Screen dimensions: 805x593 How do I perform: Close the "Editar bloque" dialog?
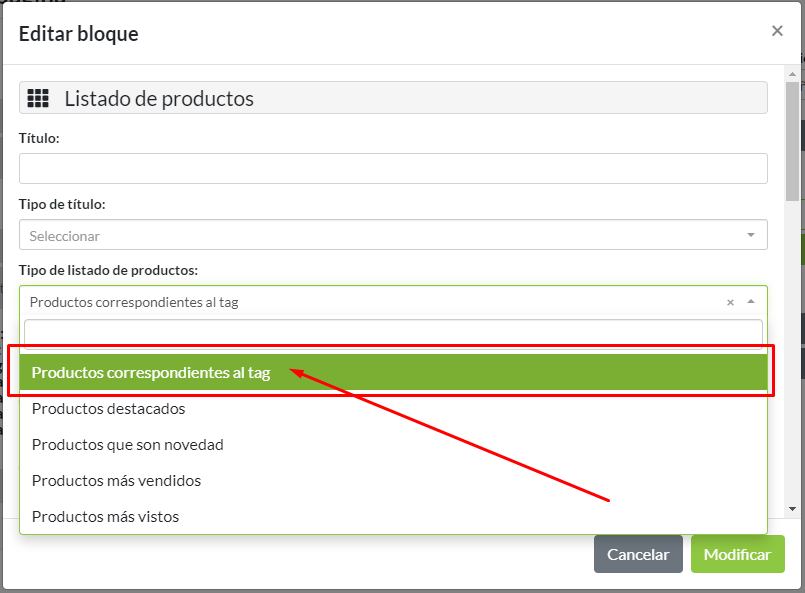(x=777, y=30)
